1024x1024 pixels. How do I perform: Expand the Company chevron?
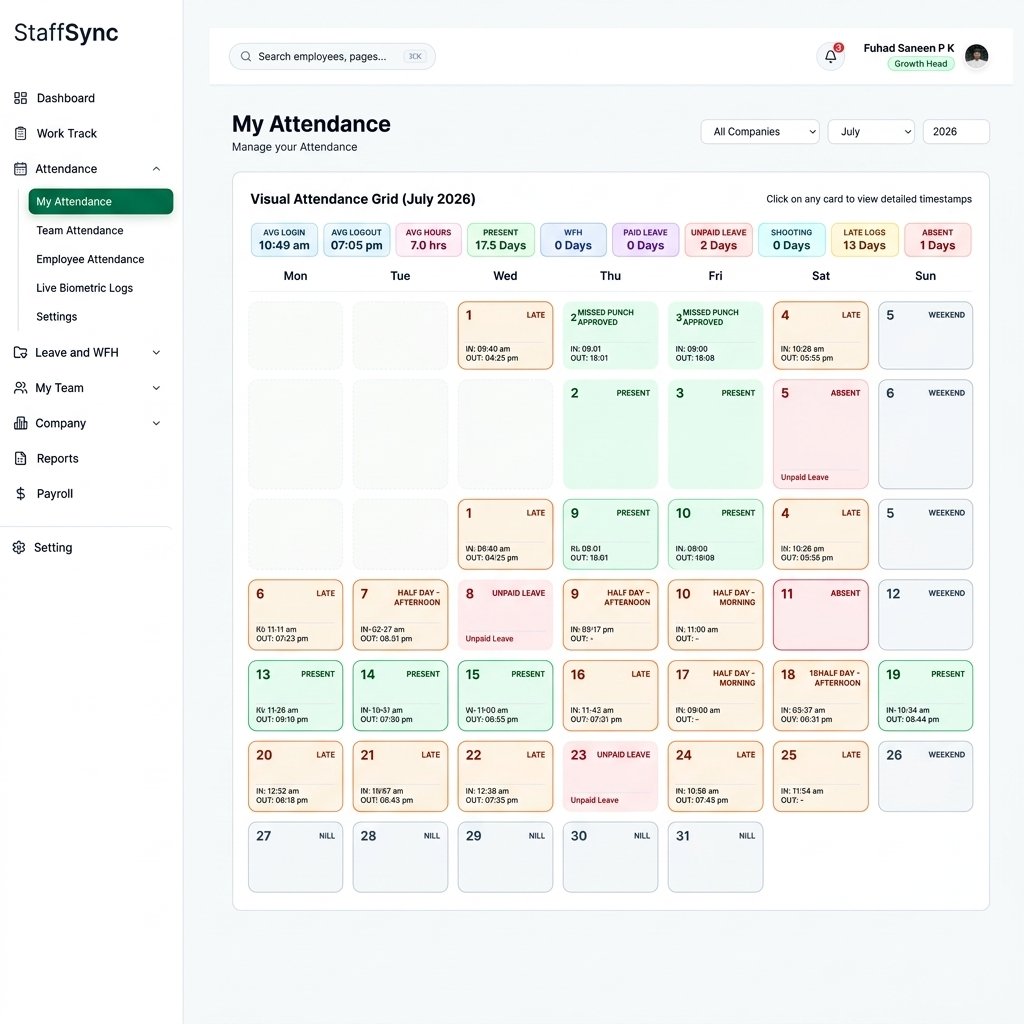[156, 423]
